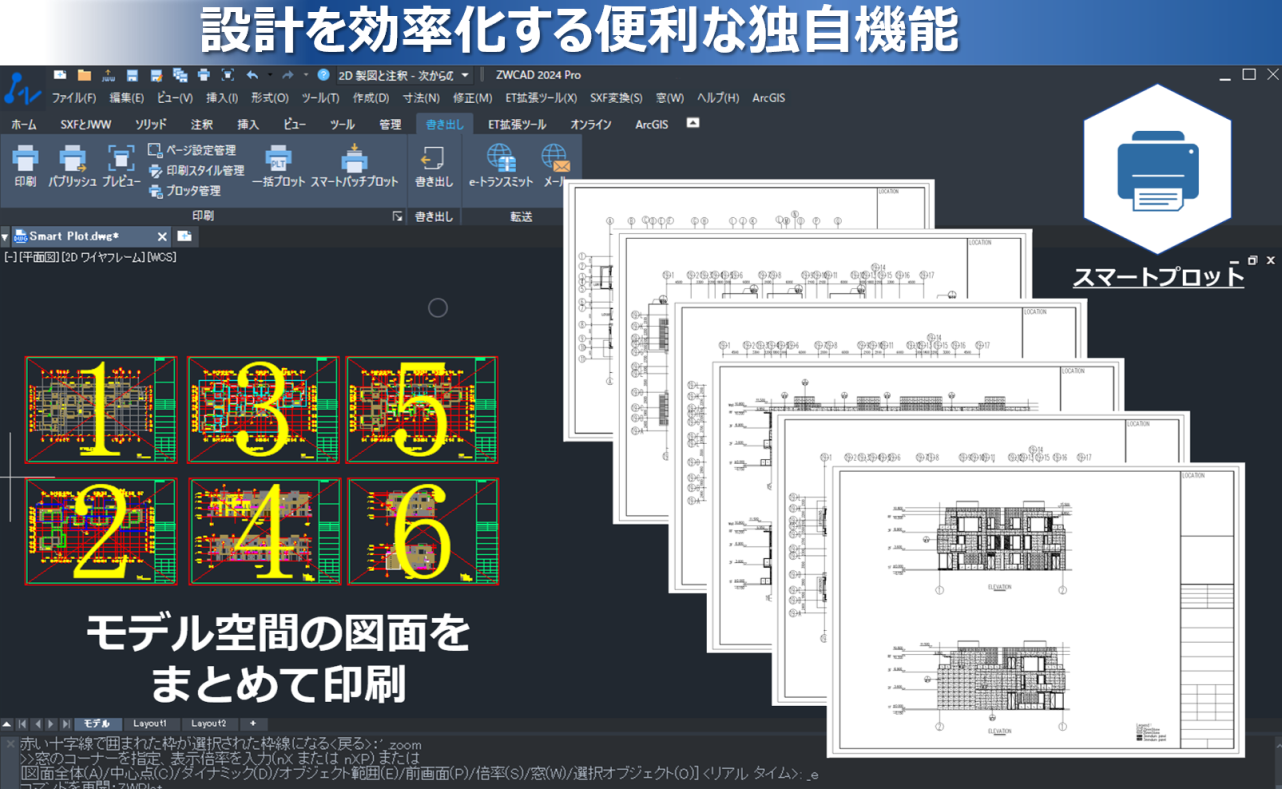
Task: Switch to オンライン ribbon tab
Action: [x=591, y=124]
